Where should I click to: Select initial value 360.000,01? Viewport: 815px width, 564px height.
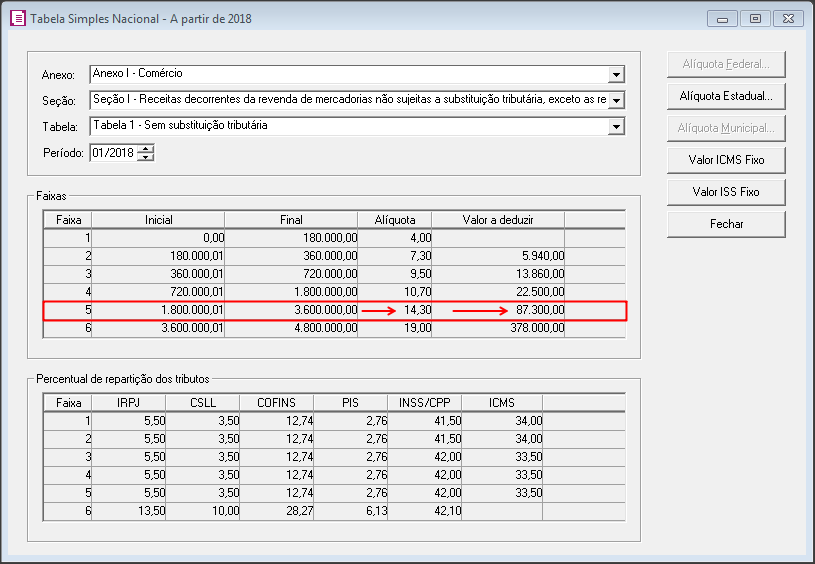(159, 274)
